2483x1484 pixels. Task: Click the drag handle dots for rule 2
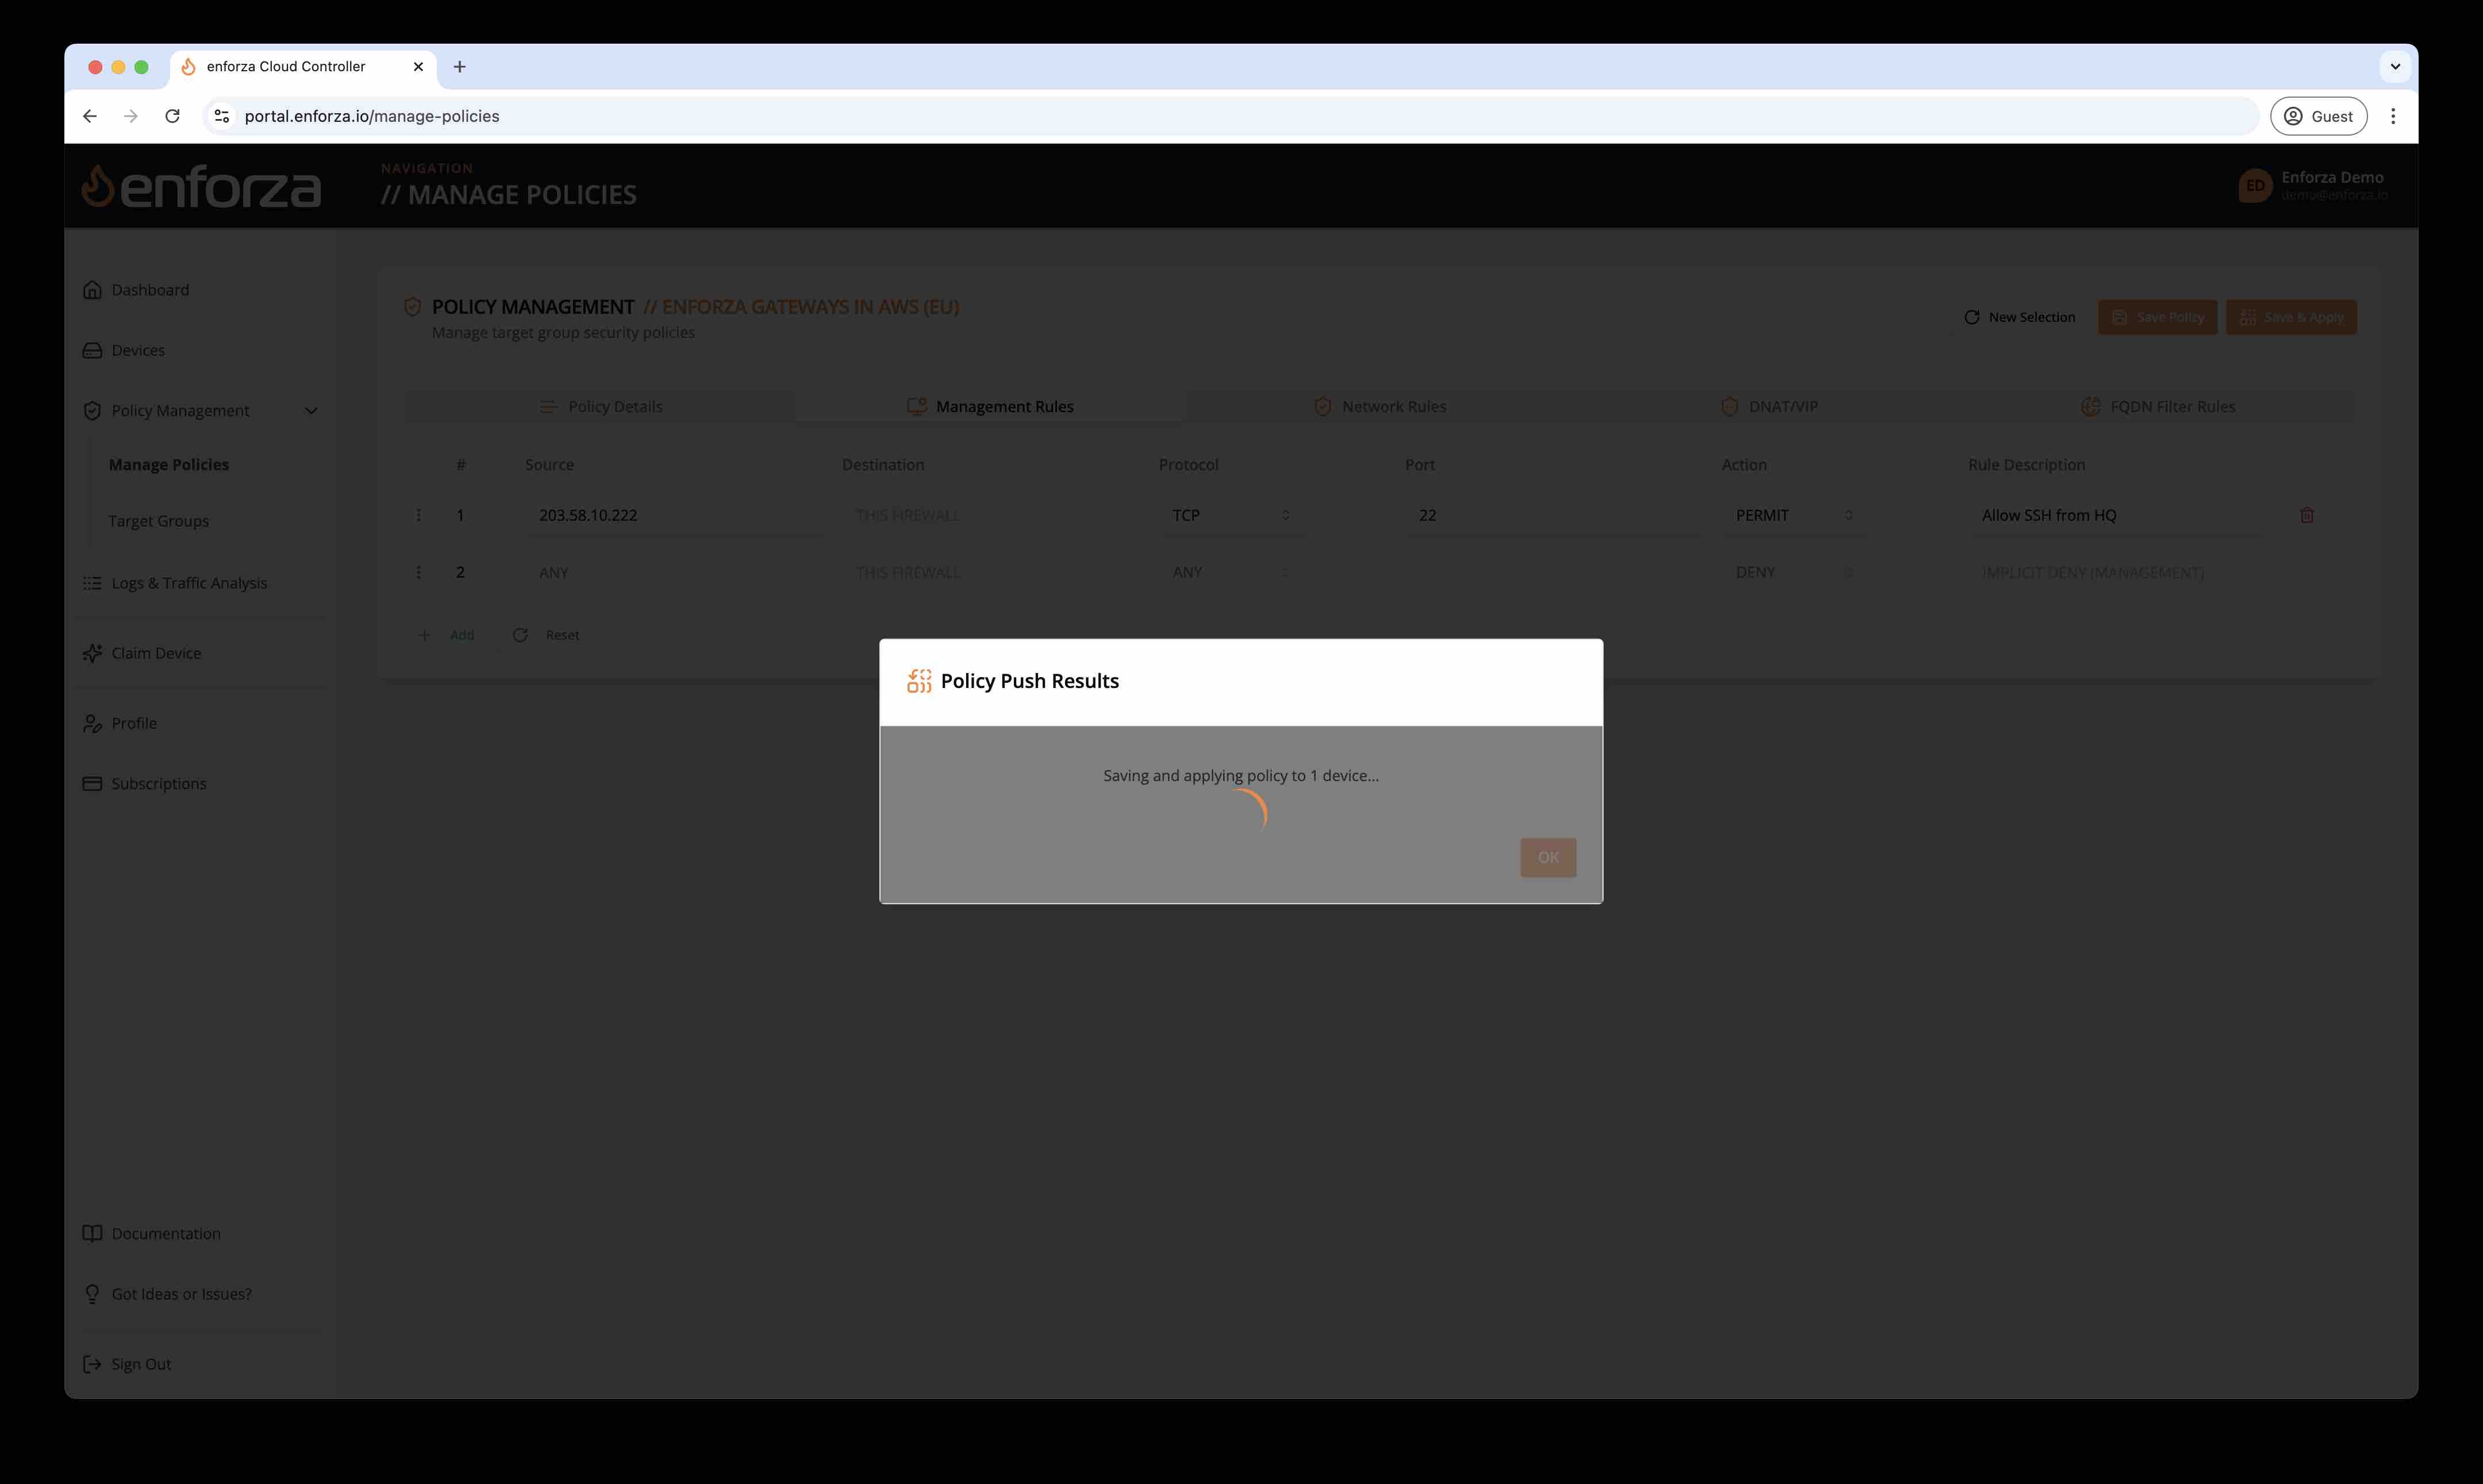click(x=419, y=572)
